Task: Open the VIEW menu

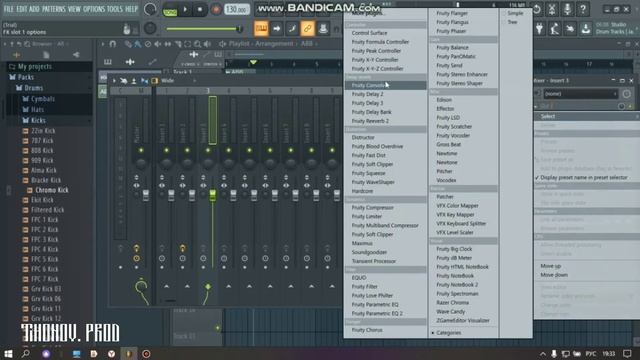Action: [x=74, y=9]
